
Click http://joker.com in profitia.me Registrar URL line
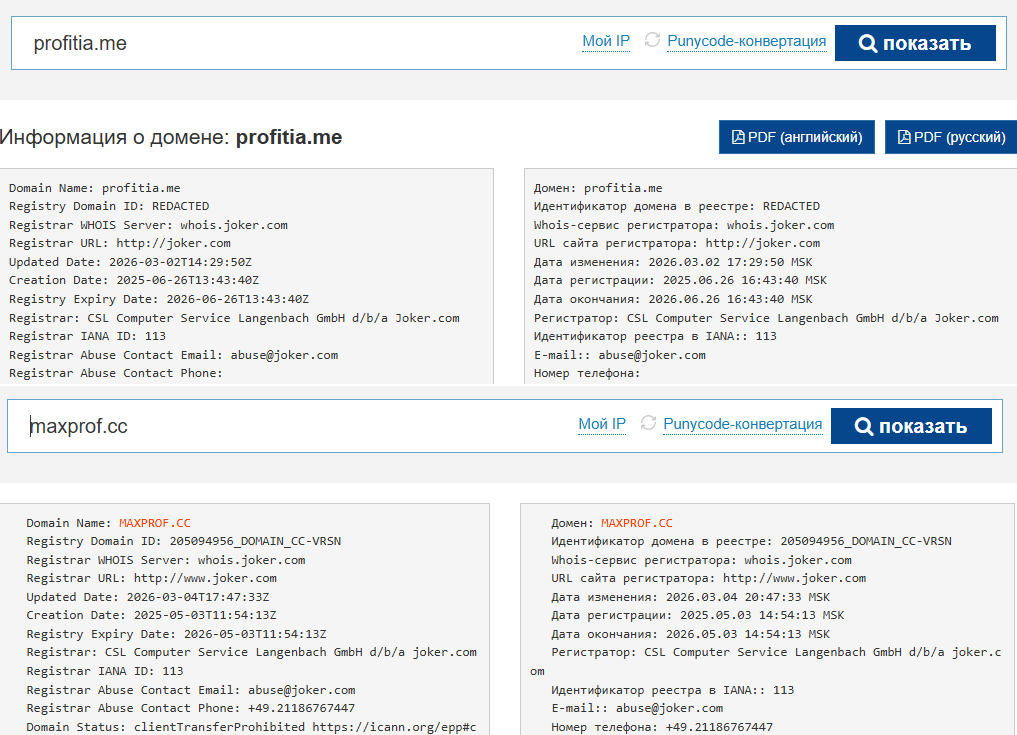pyautogui.click(x=173, y=243)
